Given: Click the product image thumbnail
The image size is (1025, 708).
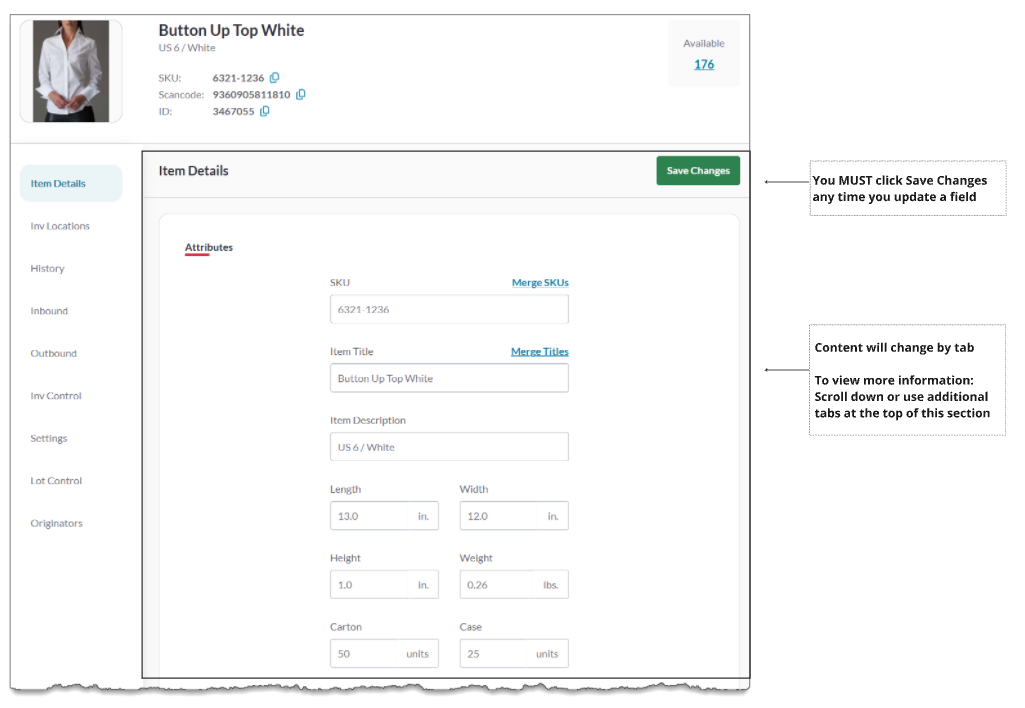Looking at the screenshot, I should click(70, 72).
